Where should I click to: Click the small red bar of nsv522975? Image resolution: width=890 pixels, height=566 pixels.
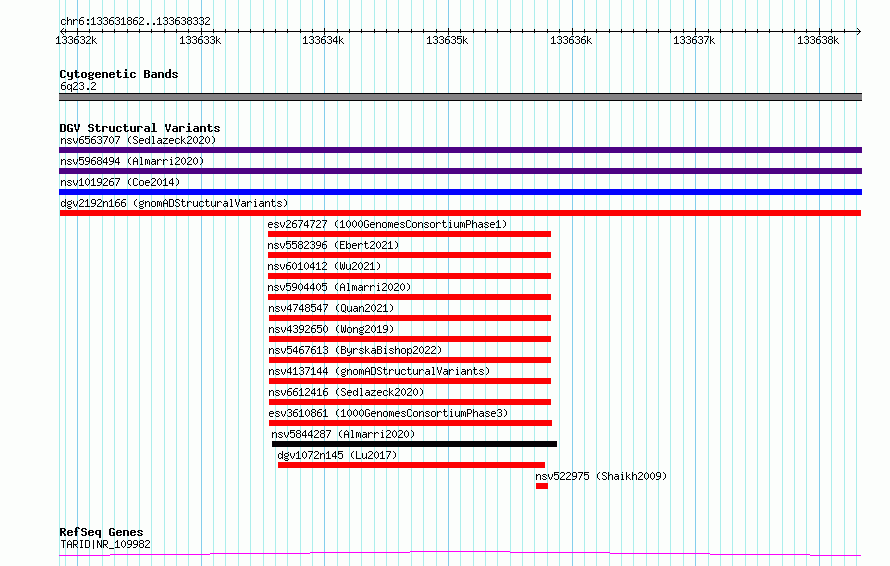click(x=541, y=486)
